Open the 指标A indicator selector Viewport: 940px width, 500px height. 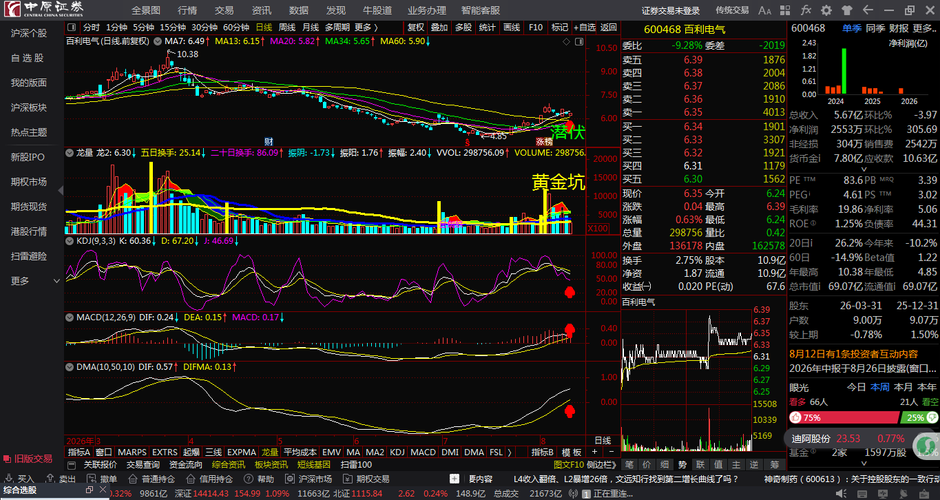coord(79,452)
